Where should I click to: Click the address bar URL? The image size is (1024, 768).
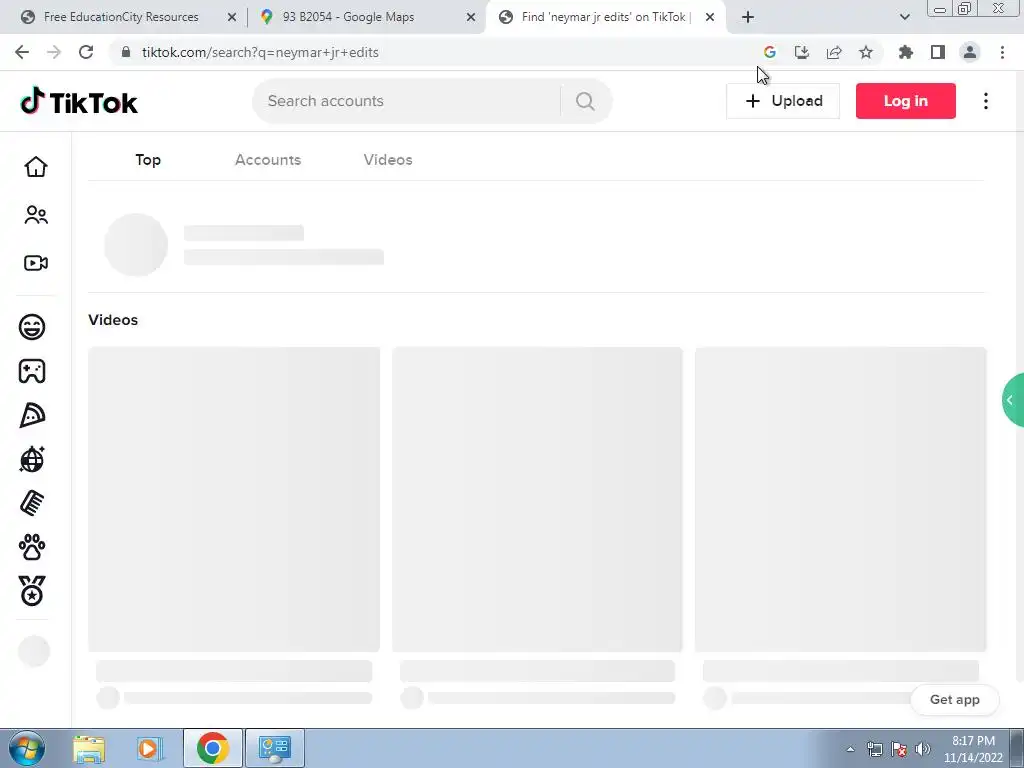[x=260, y=52]
